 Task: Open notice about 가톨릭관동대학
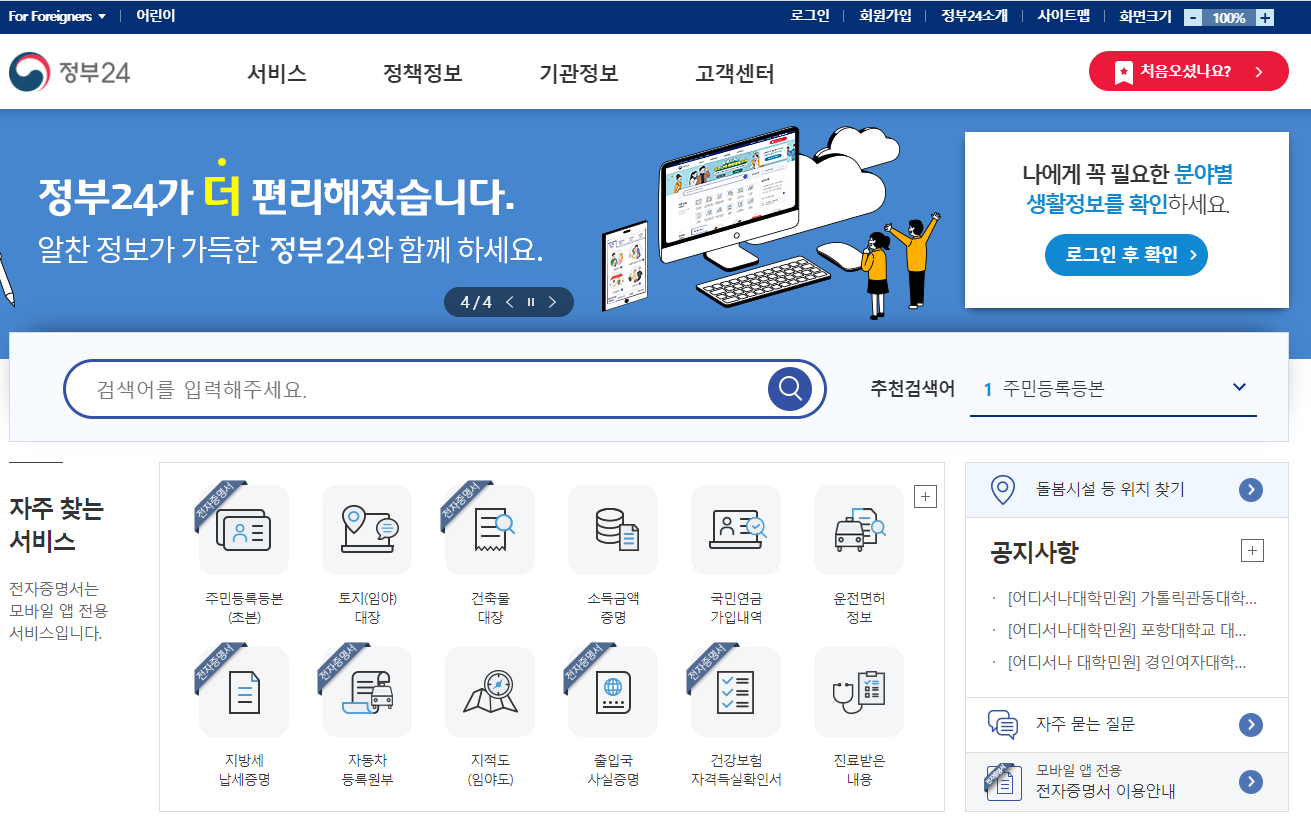tap(1132, 599)
